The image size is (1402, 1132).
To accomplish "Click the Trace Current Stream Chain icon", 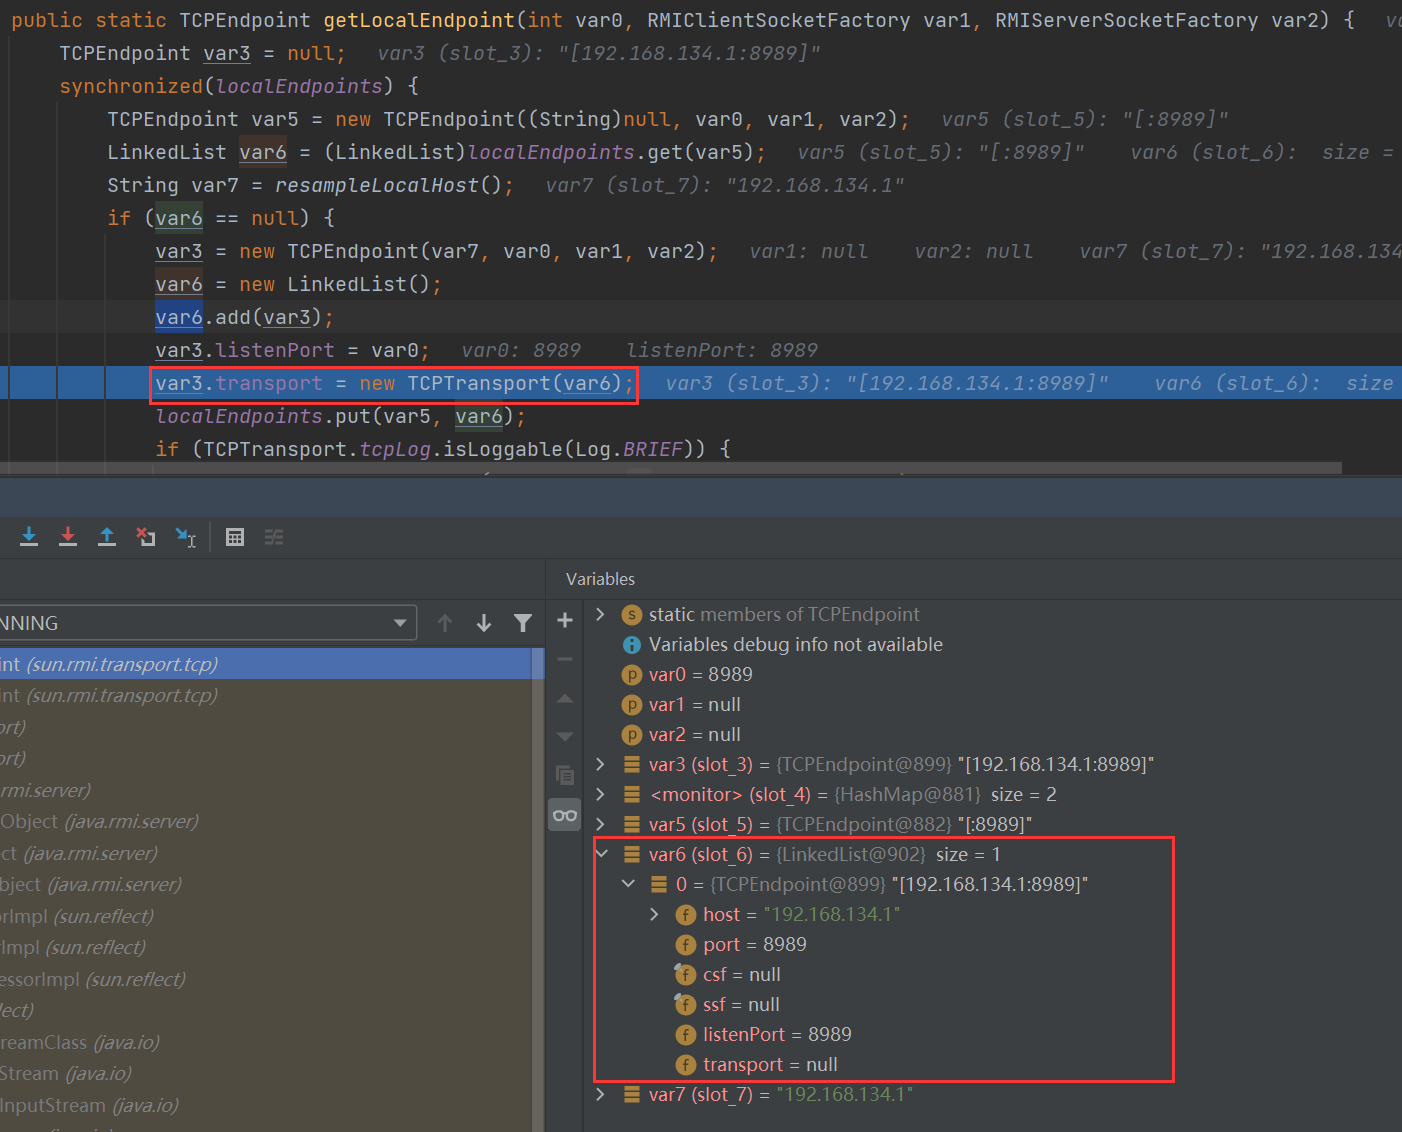I will (x=274, y=537).
